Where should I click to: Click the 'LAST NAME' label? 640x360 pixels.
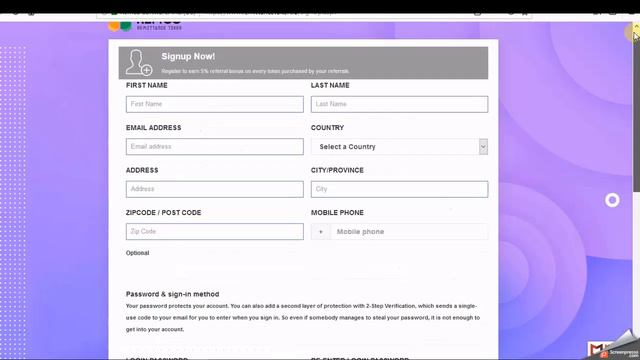click(x=330, y=85)
